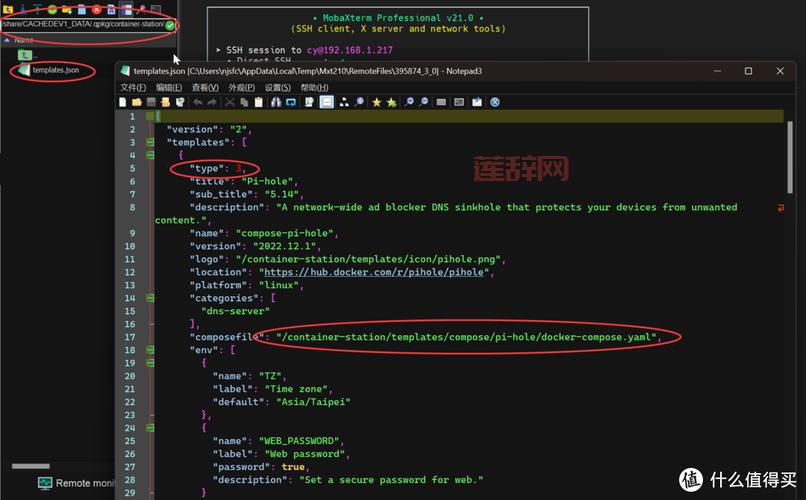Confirm remote path with green checkmark
This screenshot has width=806, height=500.
click(170, 25)
